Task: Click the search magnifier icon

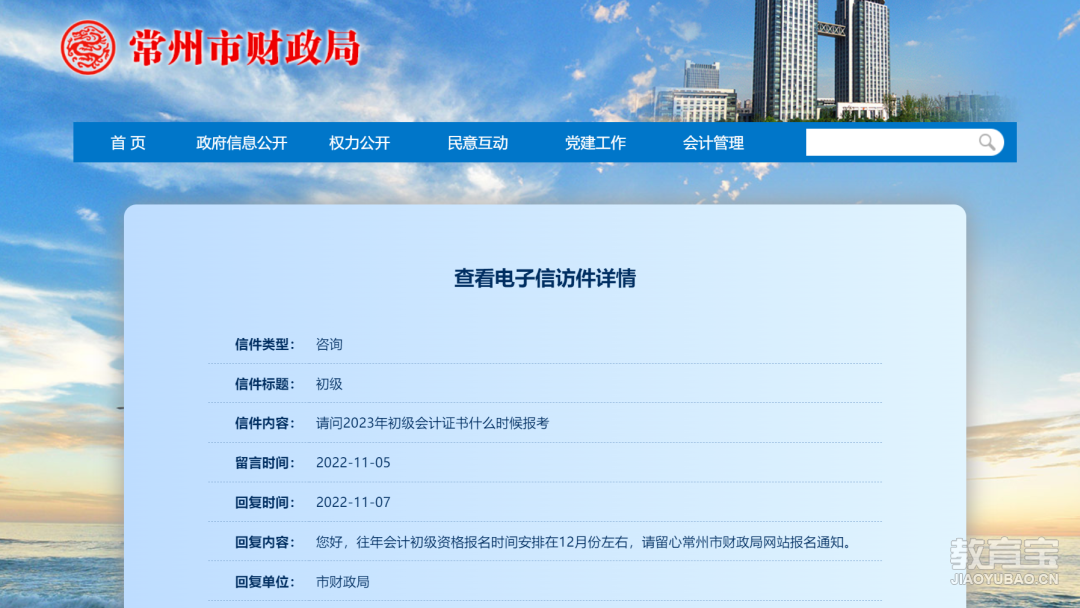Action: click(x=986, y=142)
